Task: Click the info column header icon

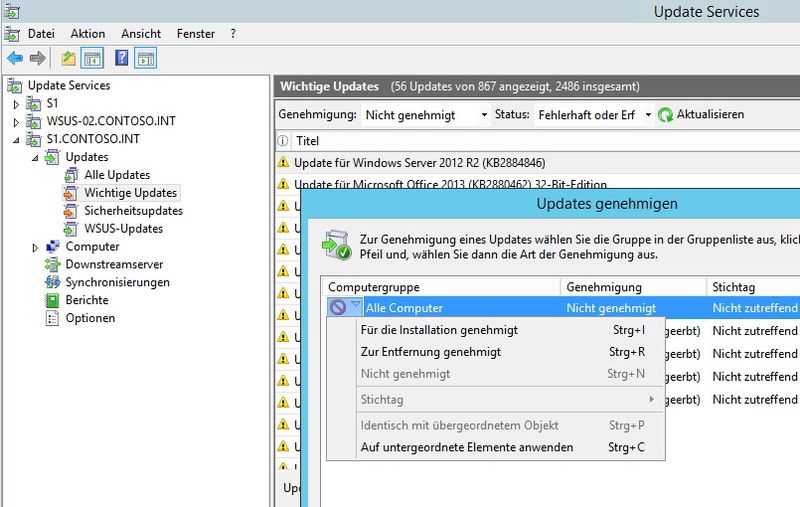Action: [282, 141]
